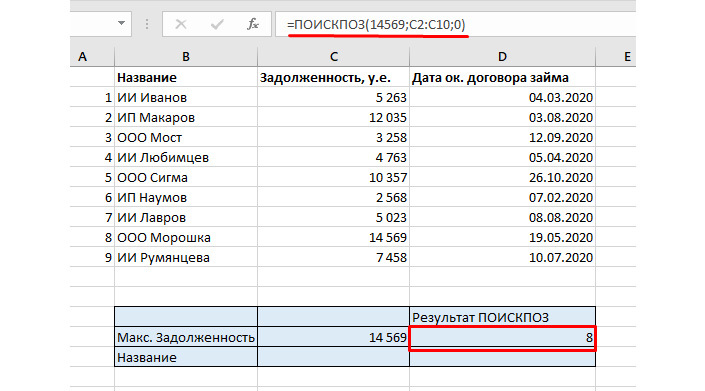Select debt value 2 568

click(334, 197)
